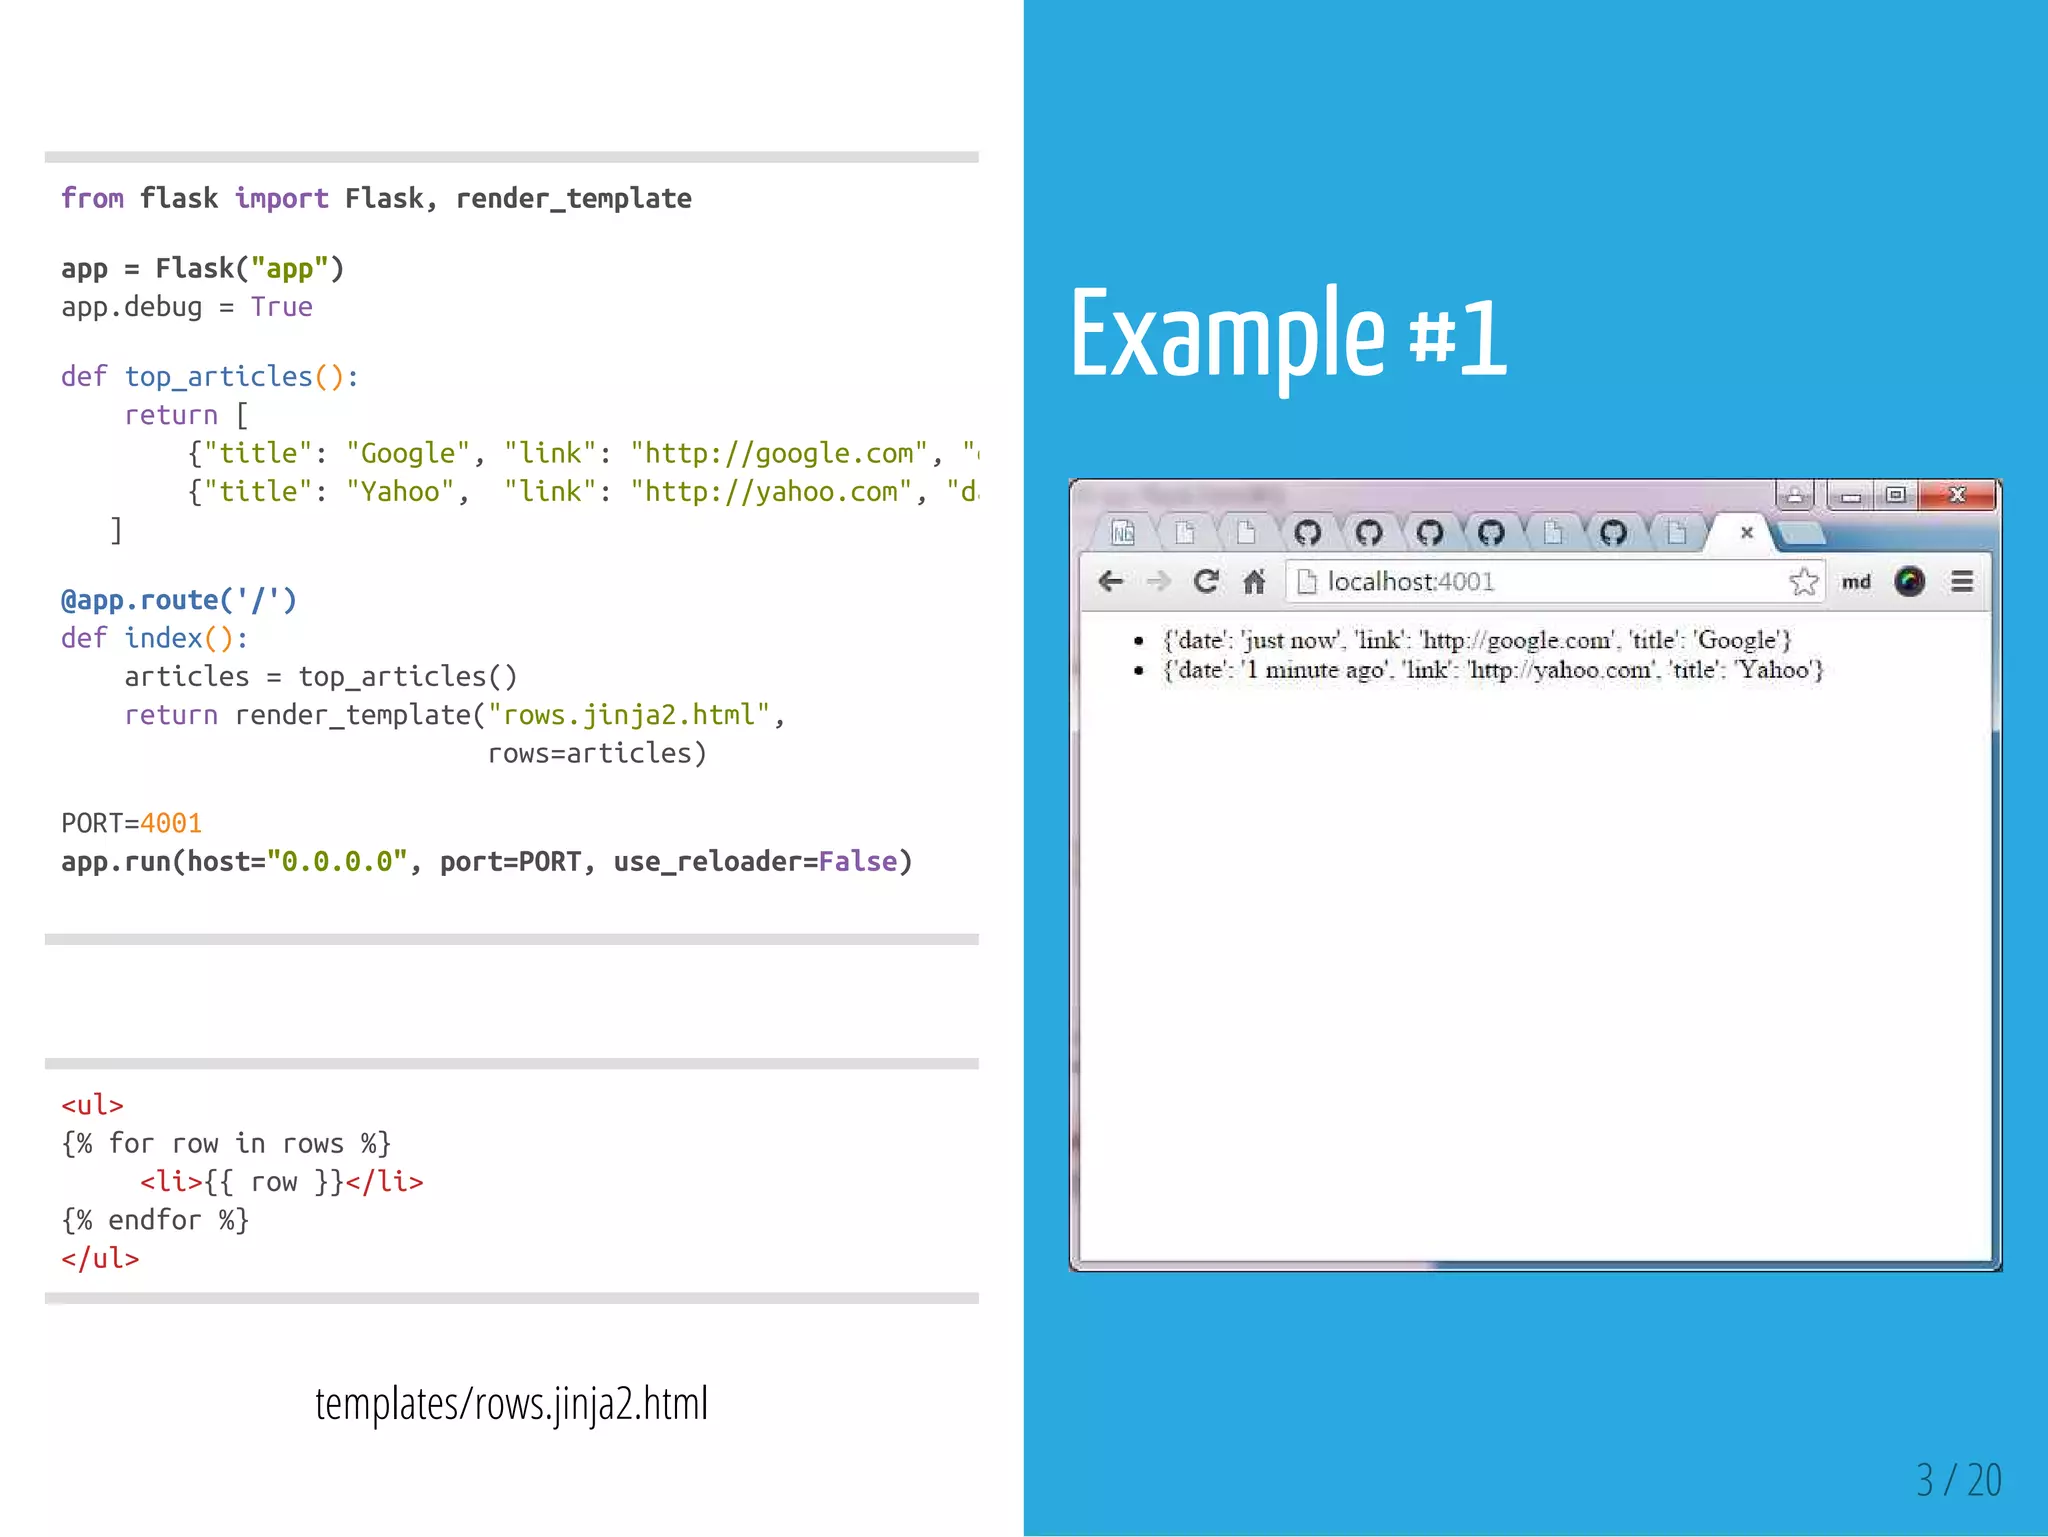2048x1537 pixels.
Task: Click the md extension icon
Action: pos(1856,582)
